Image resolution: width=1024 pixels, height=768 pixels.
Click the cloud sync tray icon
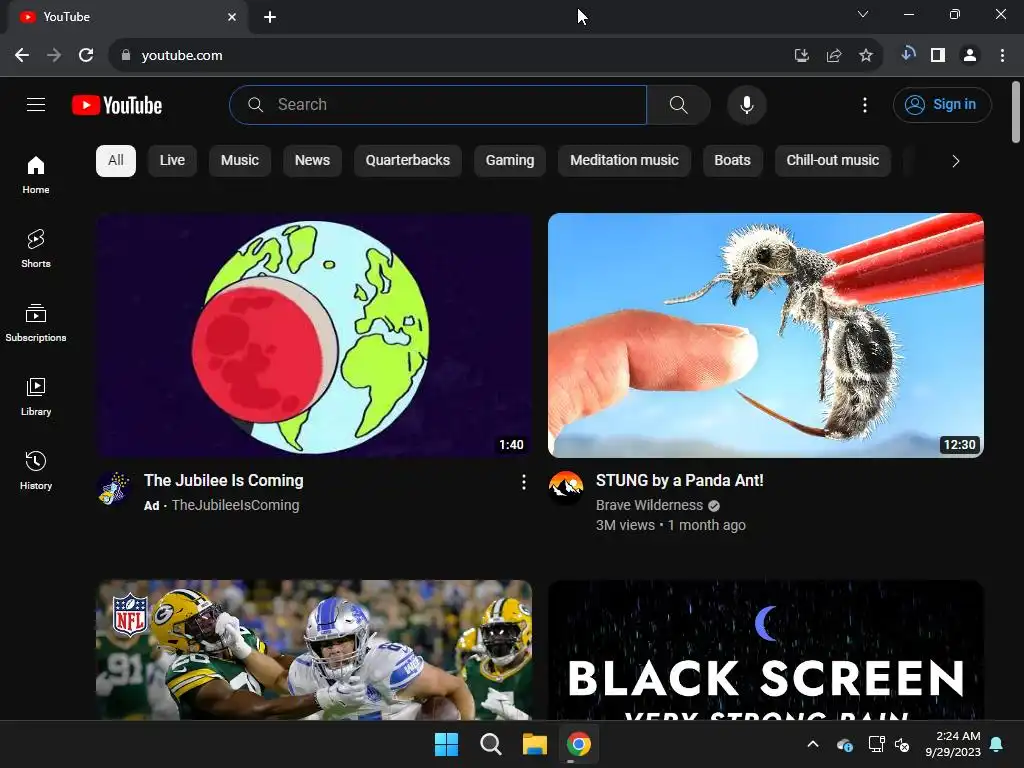click(844, 744)
